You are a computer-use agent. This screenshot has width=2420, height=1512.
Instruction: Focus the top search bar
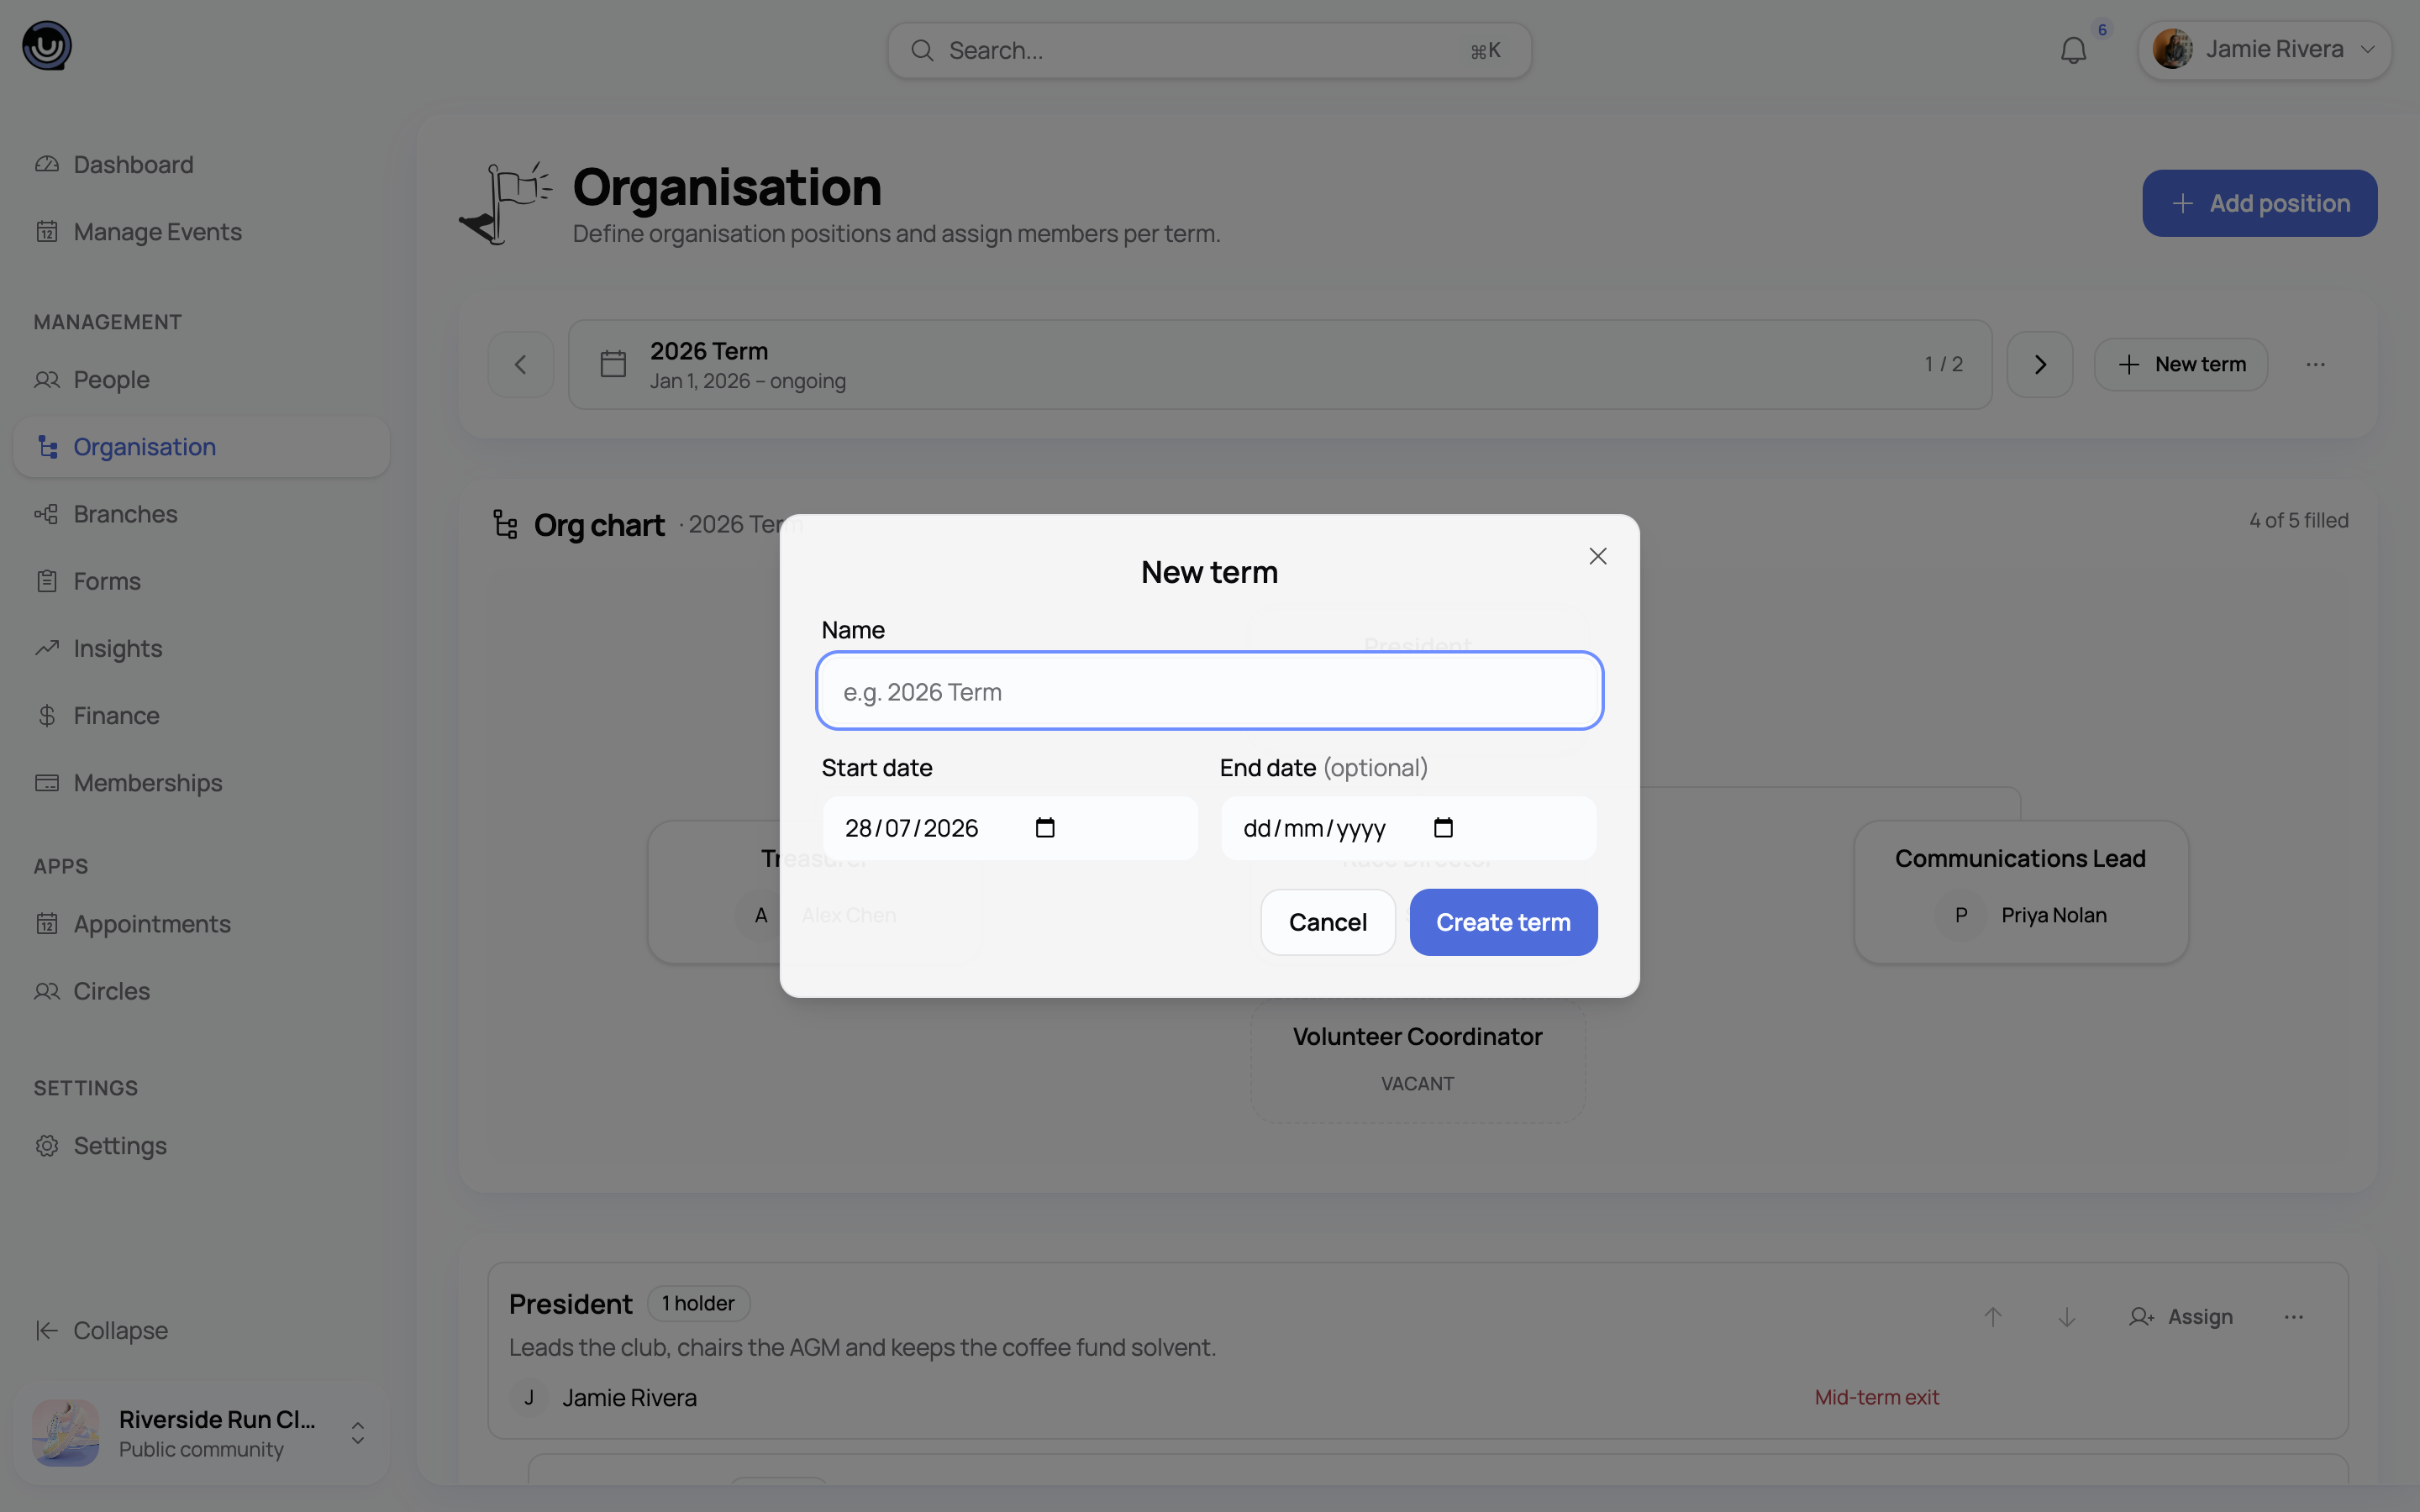tap(1209, 50)
